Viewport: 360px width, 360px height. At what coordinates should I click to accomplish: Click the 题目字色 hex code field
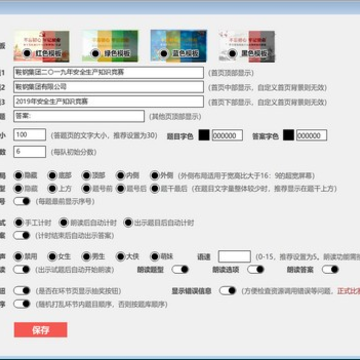pyautogui.click(x=227, y=135)
